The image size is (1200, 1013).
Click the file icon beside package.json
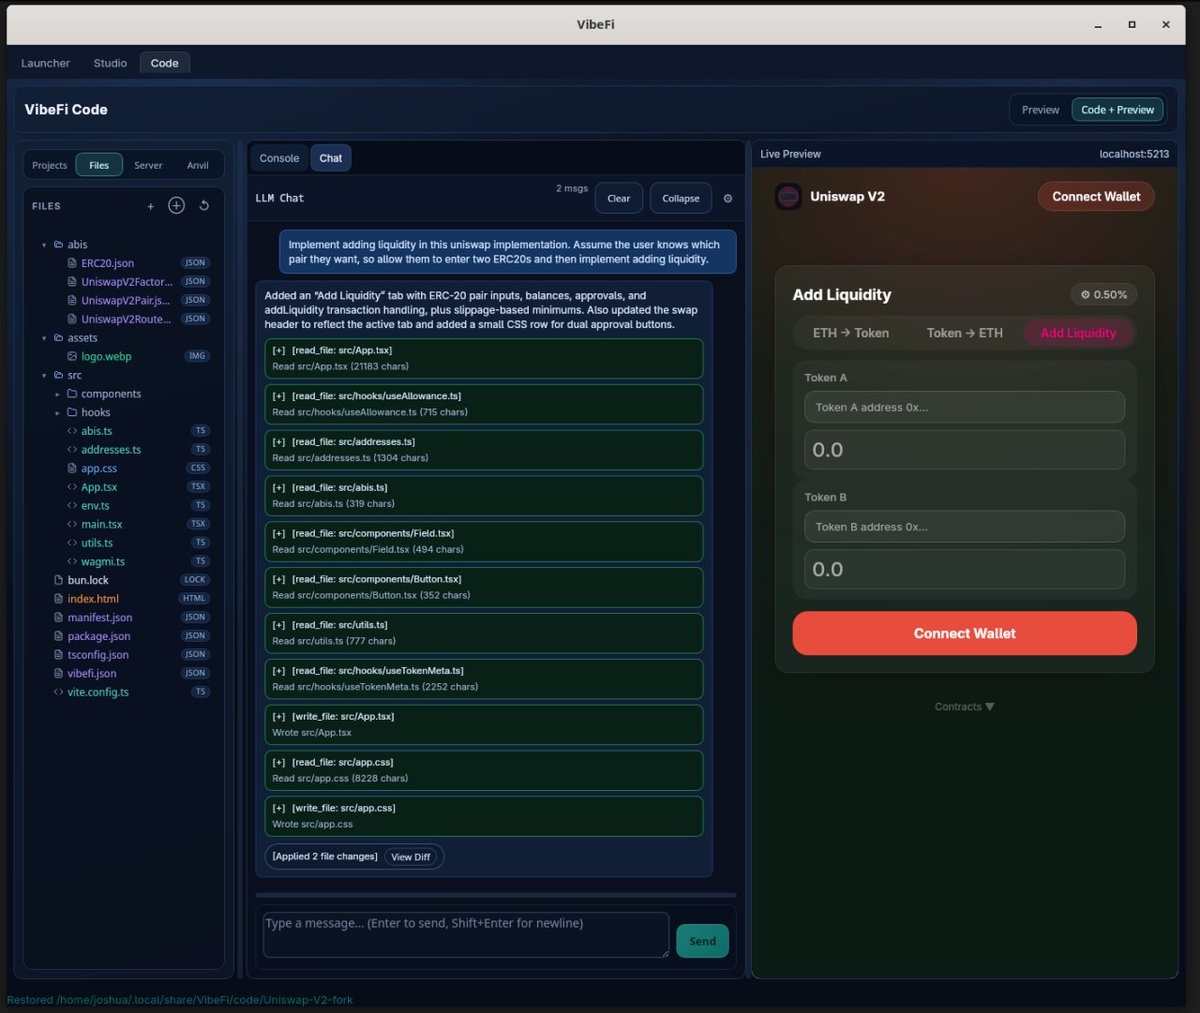(58, 636)
